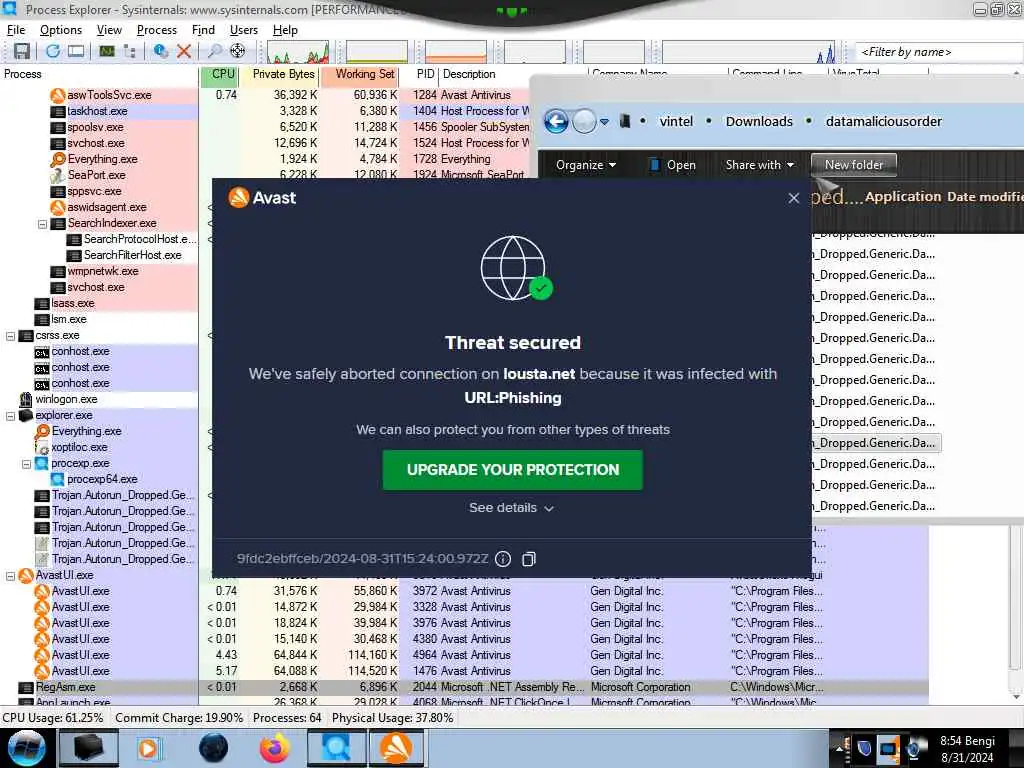This screenshot has height=768, width=1024.
Task: Click the Filter by name field
Action: [939, 52]
